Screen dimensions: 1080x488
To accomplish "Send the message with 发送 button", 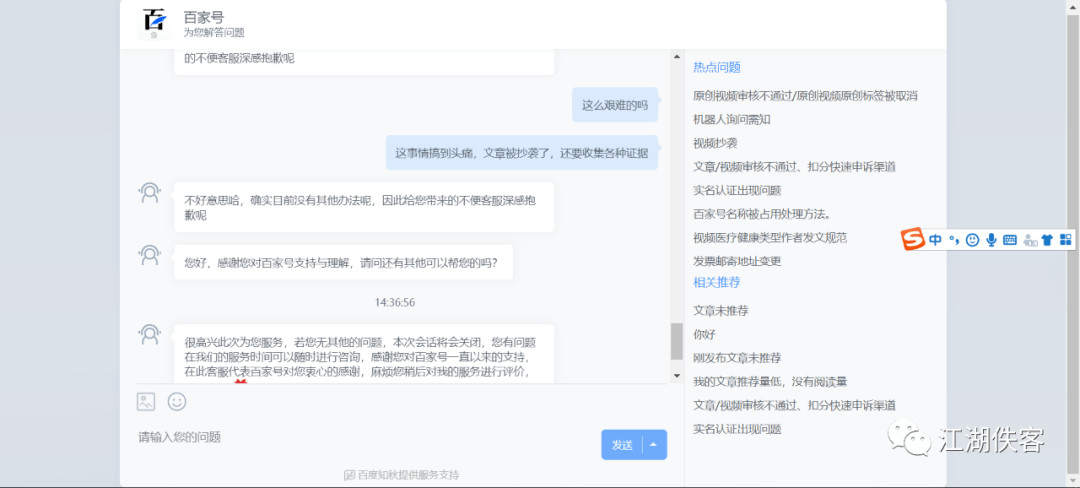I will 622,445.
